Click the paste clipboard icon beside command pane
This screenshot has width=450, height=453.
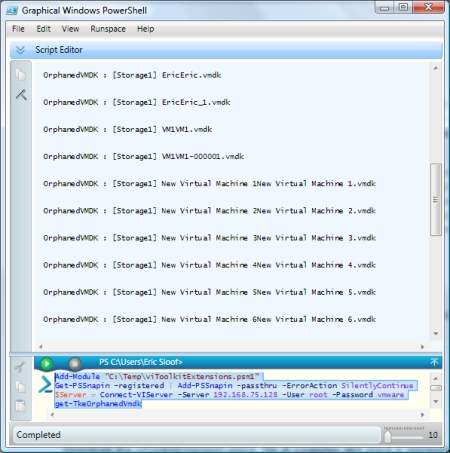[x=20, y=406]
